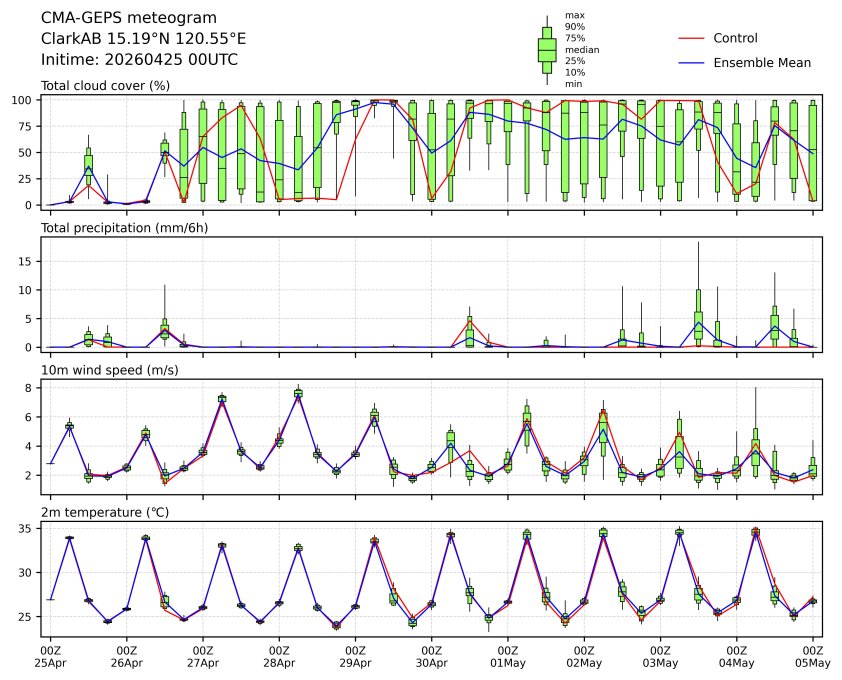842x680 pixels.
Task: Click the 00Z 25Apr x-axis label
Action: (50, 656)
